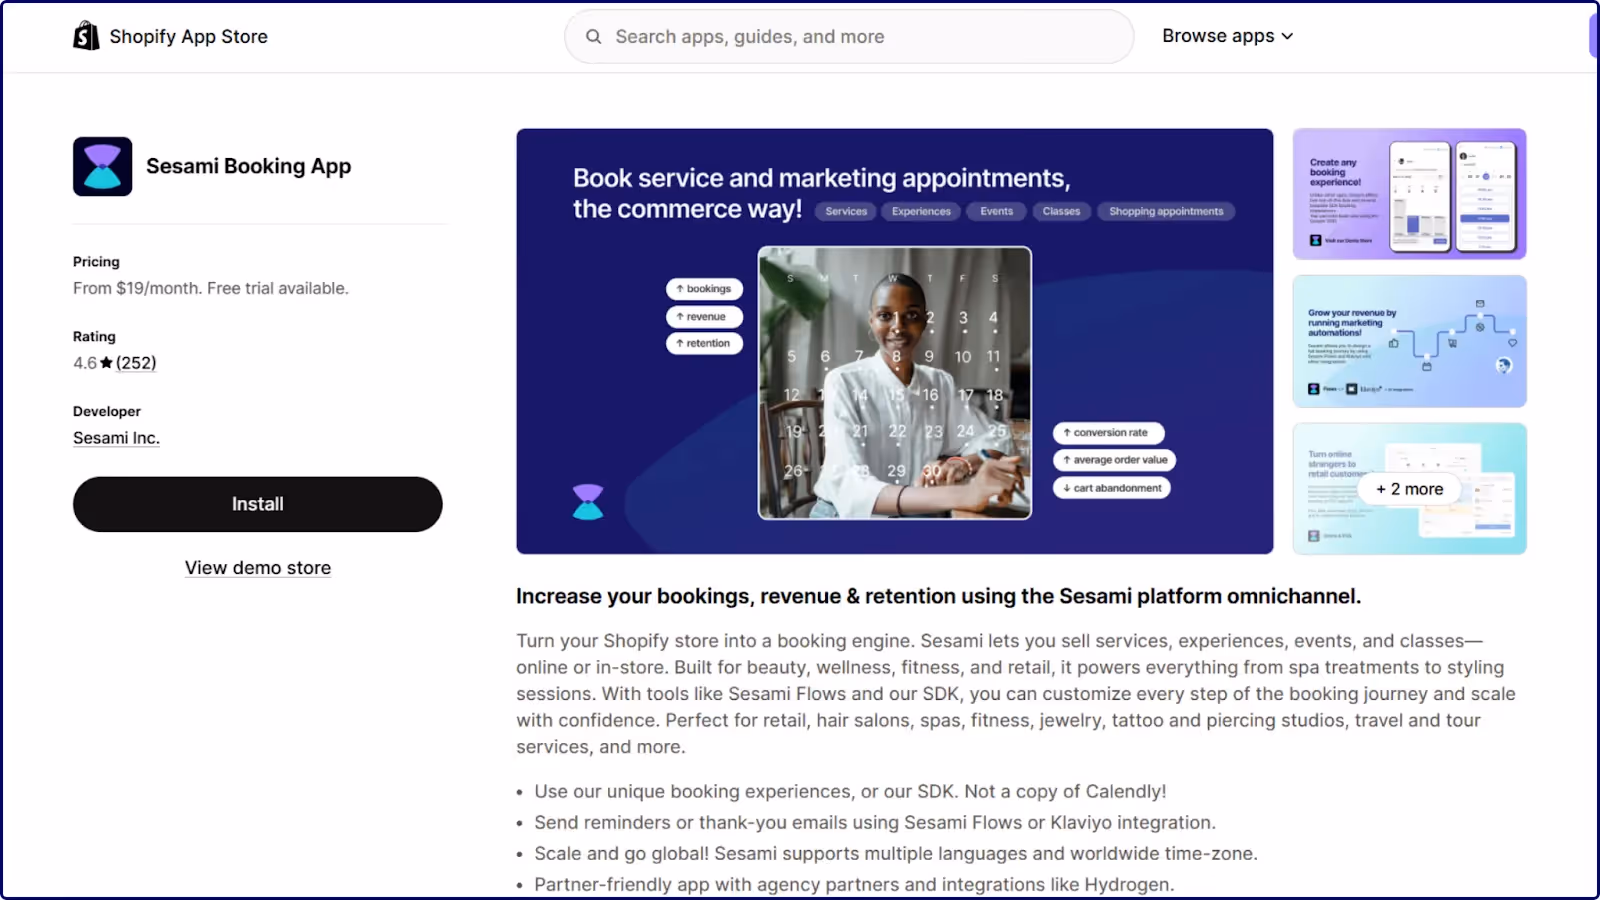
Task: Click the retention pill in the banner
Action: [704, 343]
